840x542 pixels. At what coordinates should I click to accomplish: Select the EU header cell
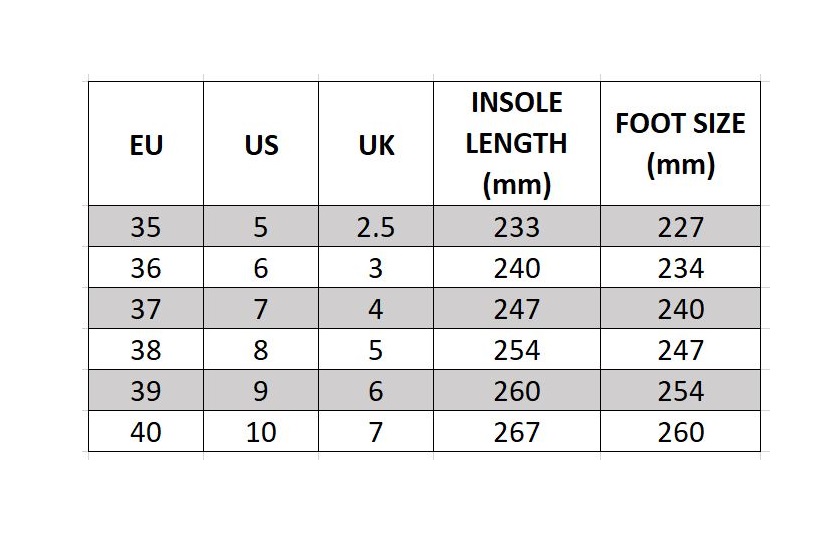pos(146,144)
